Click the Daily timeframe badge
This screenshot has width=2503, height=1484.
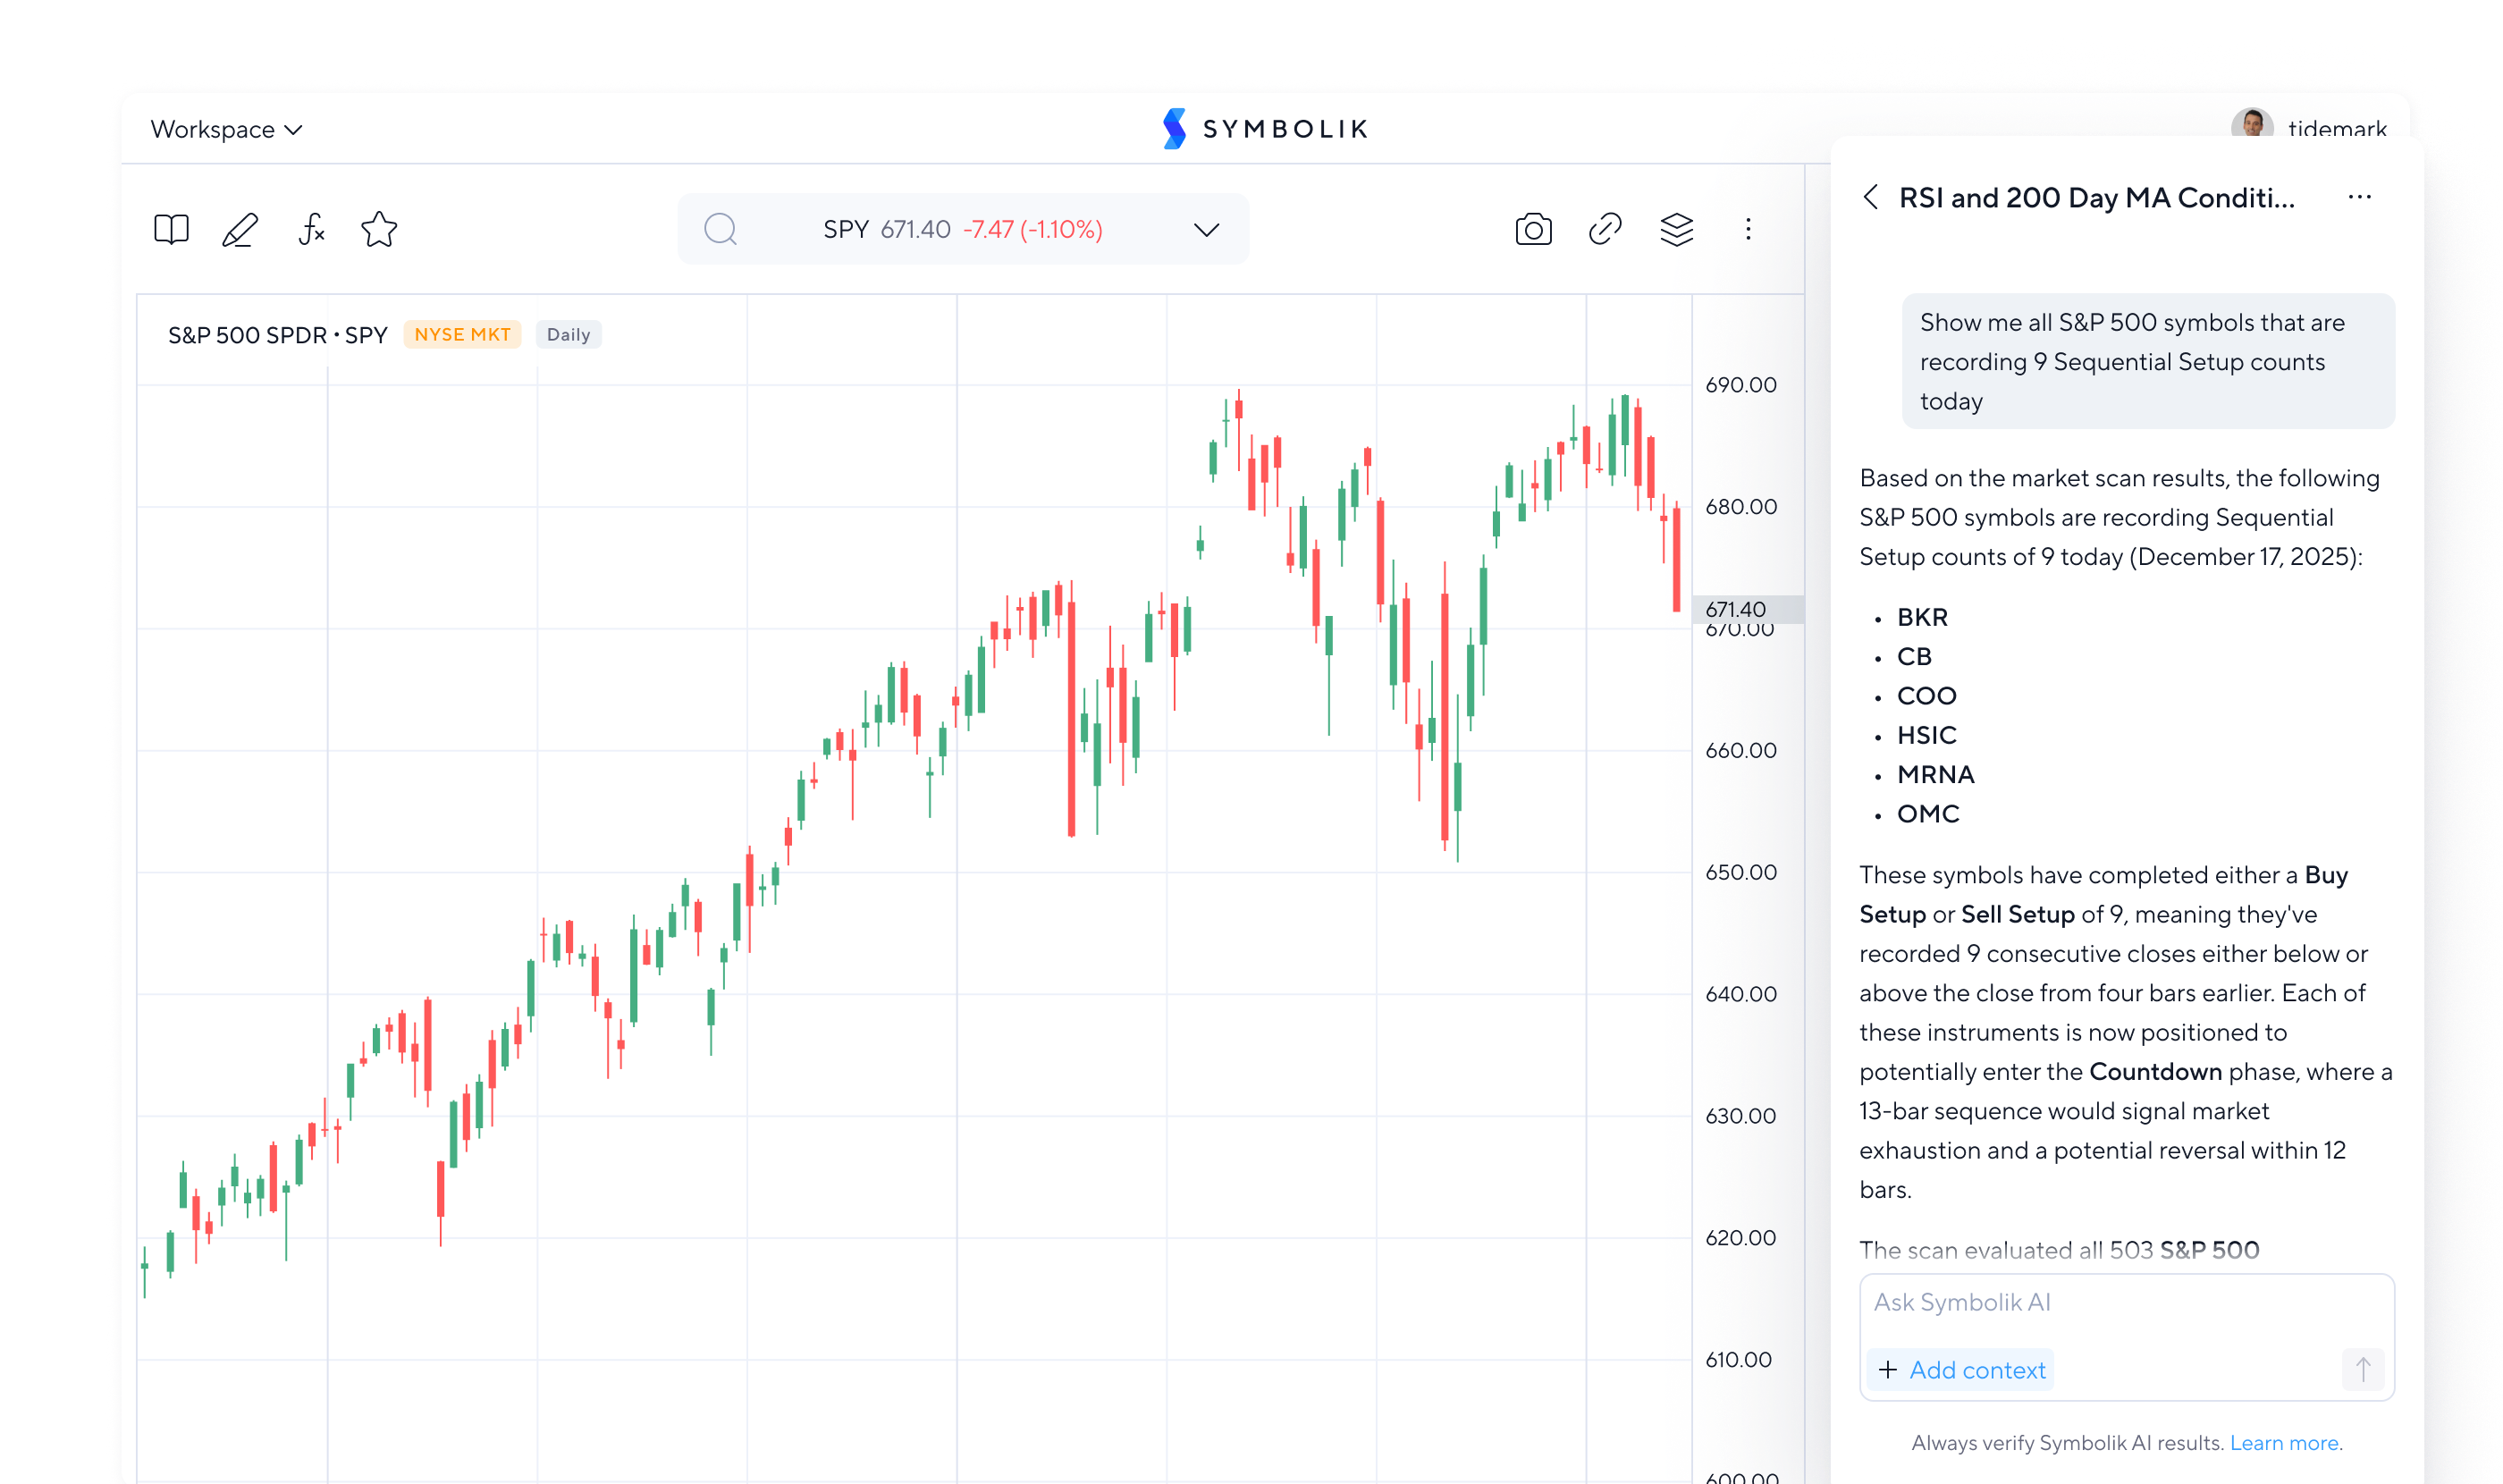pyautogui.click(x=568, y=334)
